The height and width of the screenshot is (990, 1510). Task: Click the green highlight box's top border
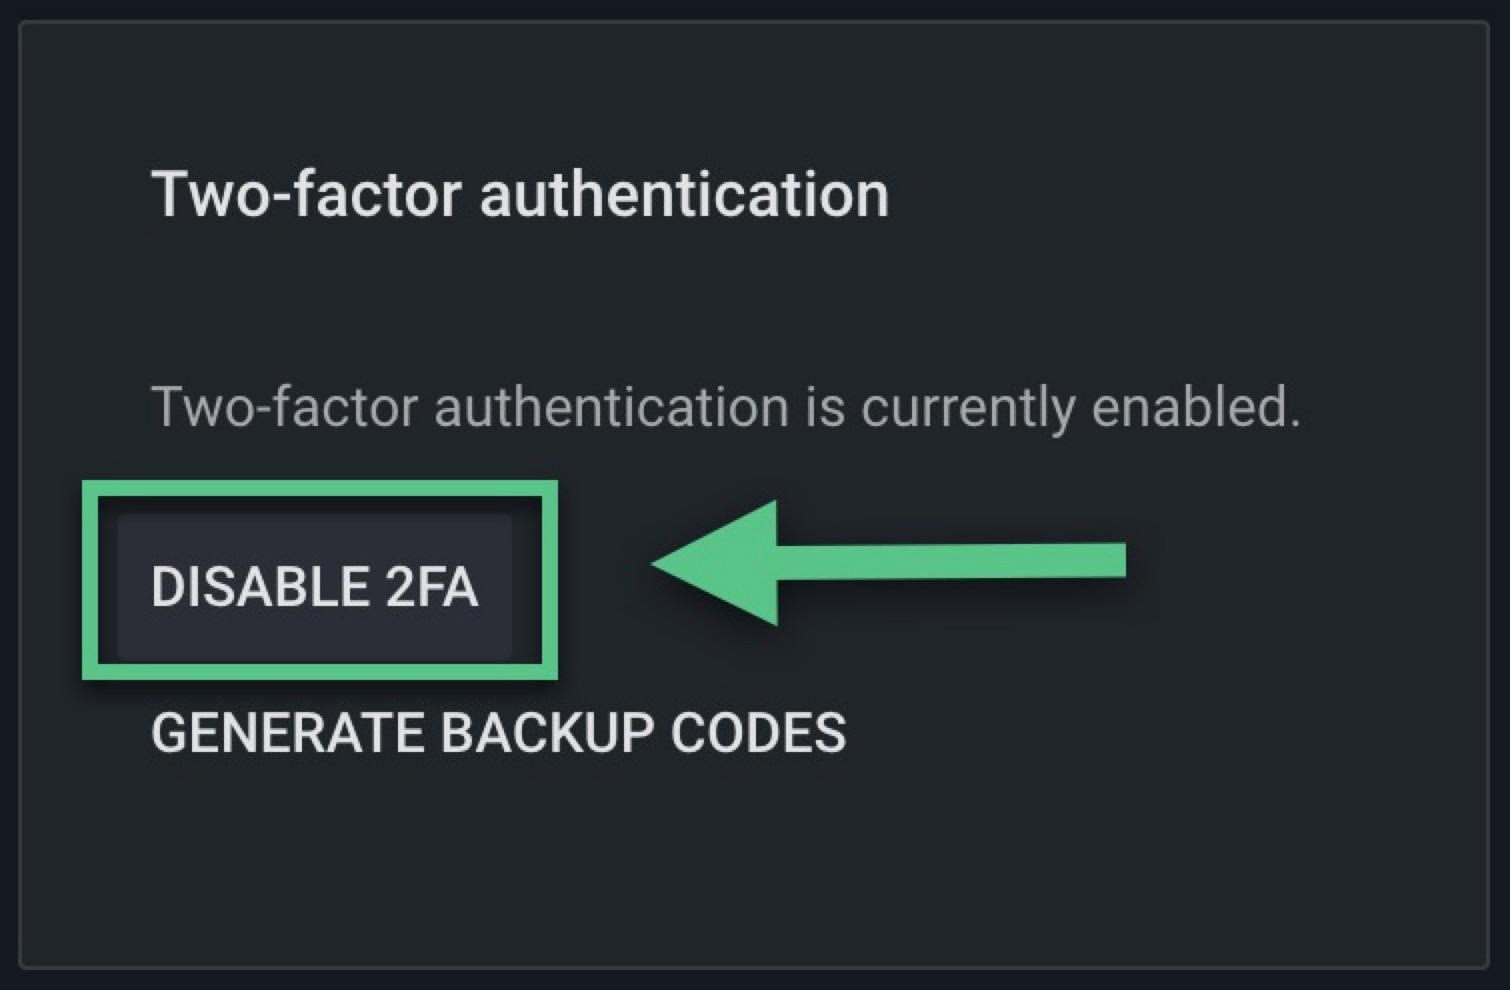[320, 489]
